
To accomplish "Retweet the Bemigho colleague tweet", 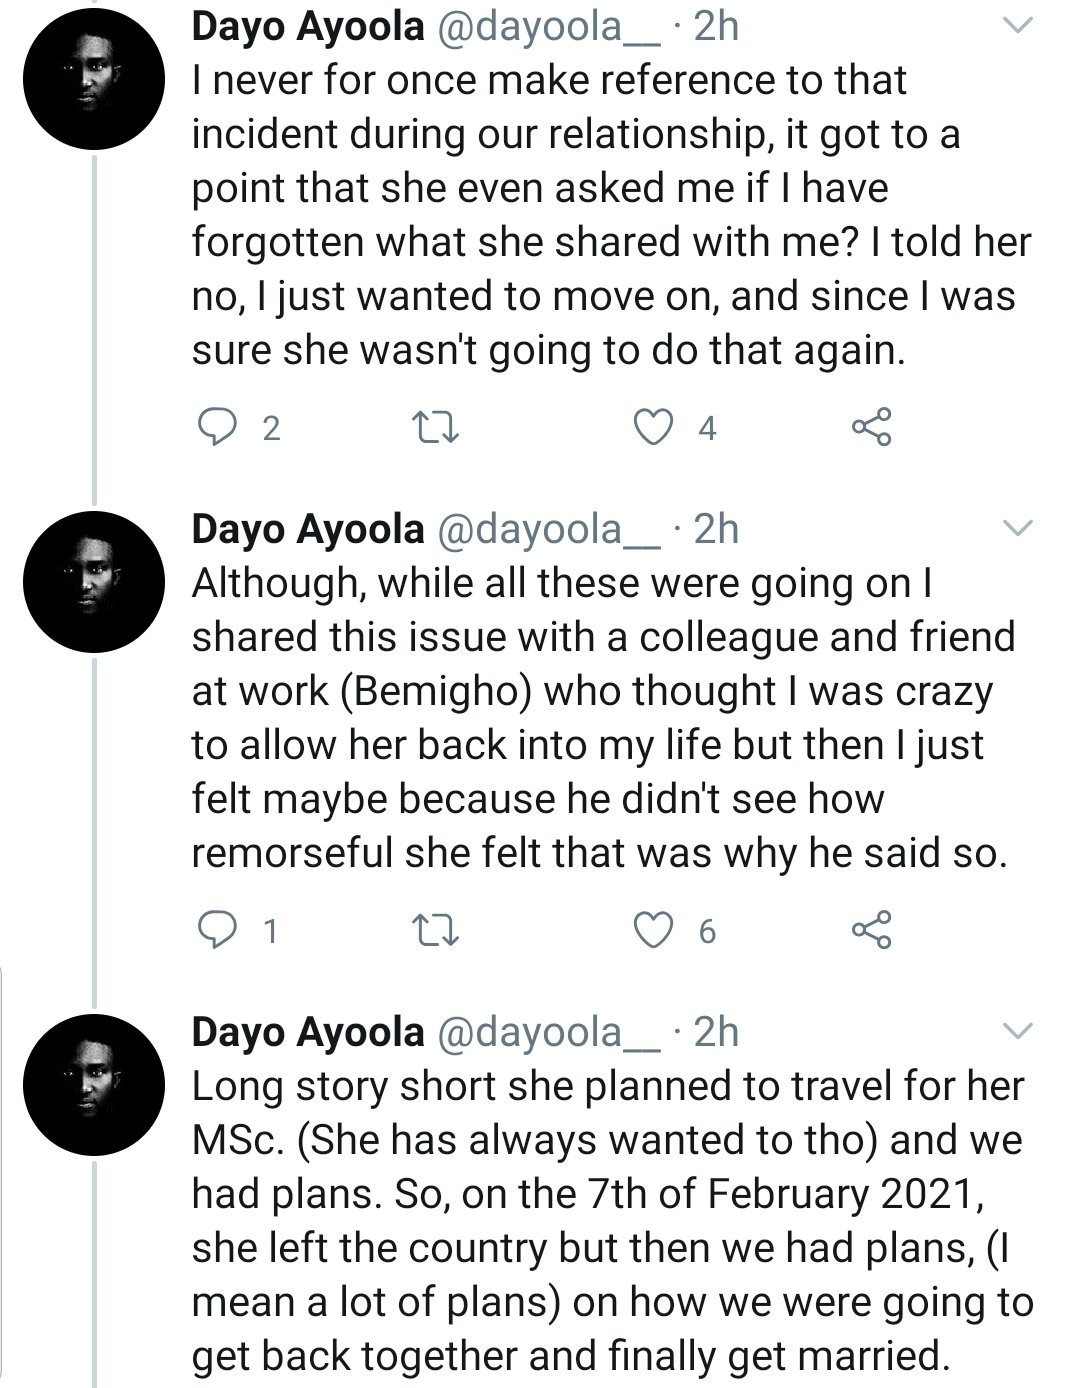I will point(436,931).
